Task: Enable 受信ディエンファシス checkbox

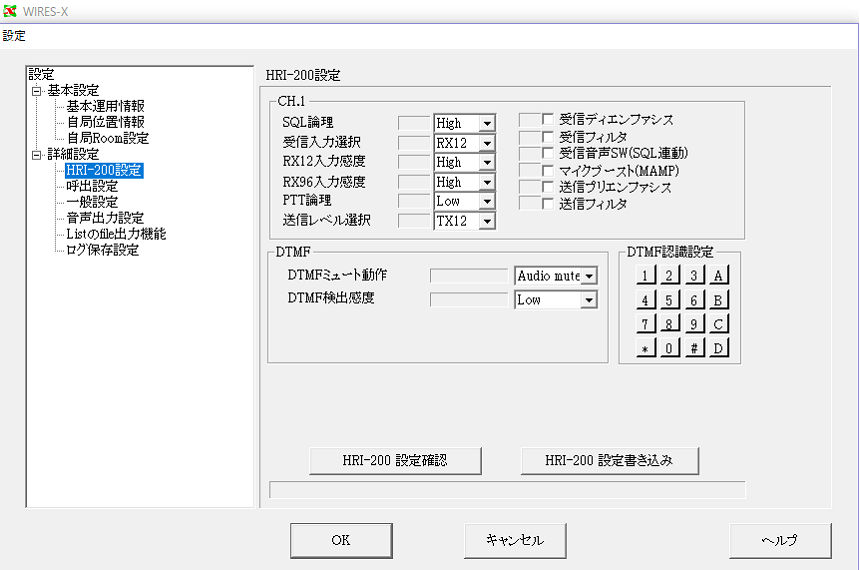Action: 547,119
